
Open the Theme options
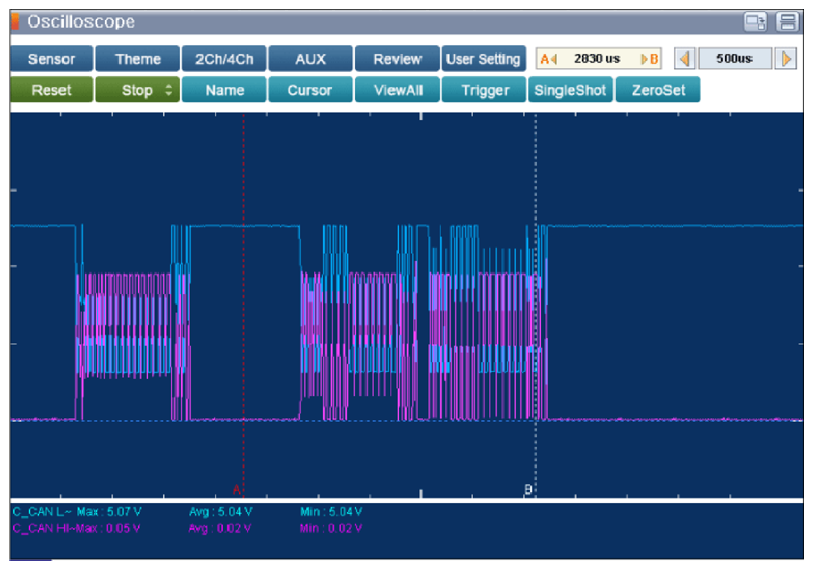(x=137, y=59)
